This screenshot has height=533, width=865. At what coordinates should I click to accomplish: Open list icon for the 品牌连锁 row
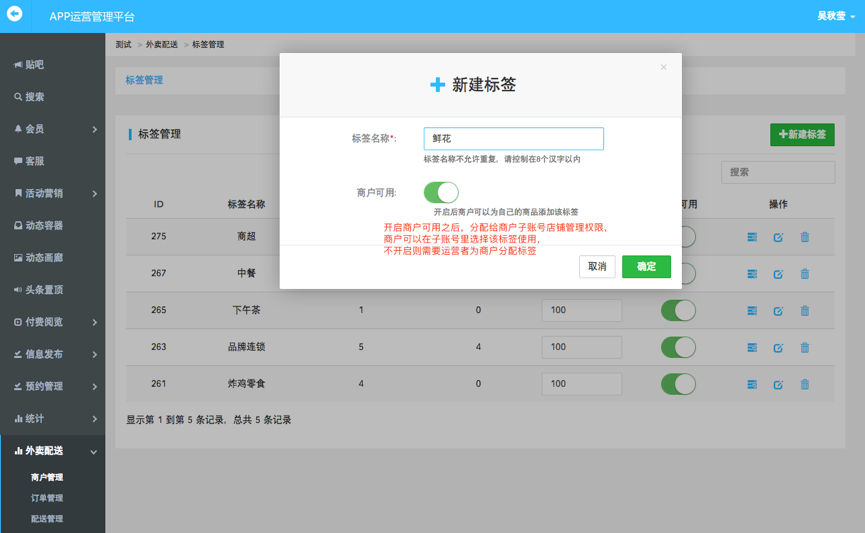[752, 348]
